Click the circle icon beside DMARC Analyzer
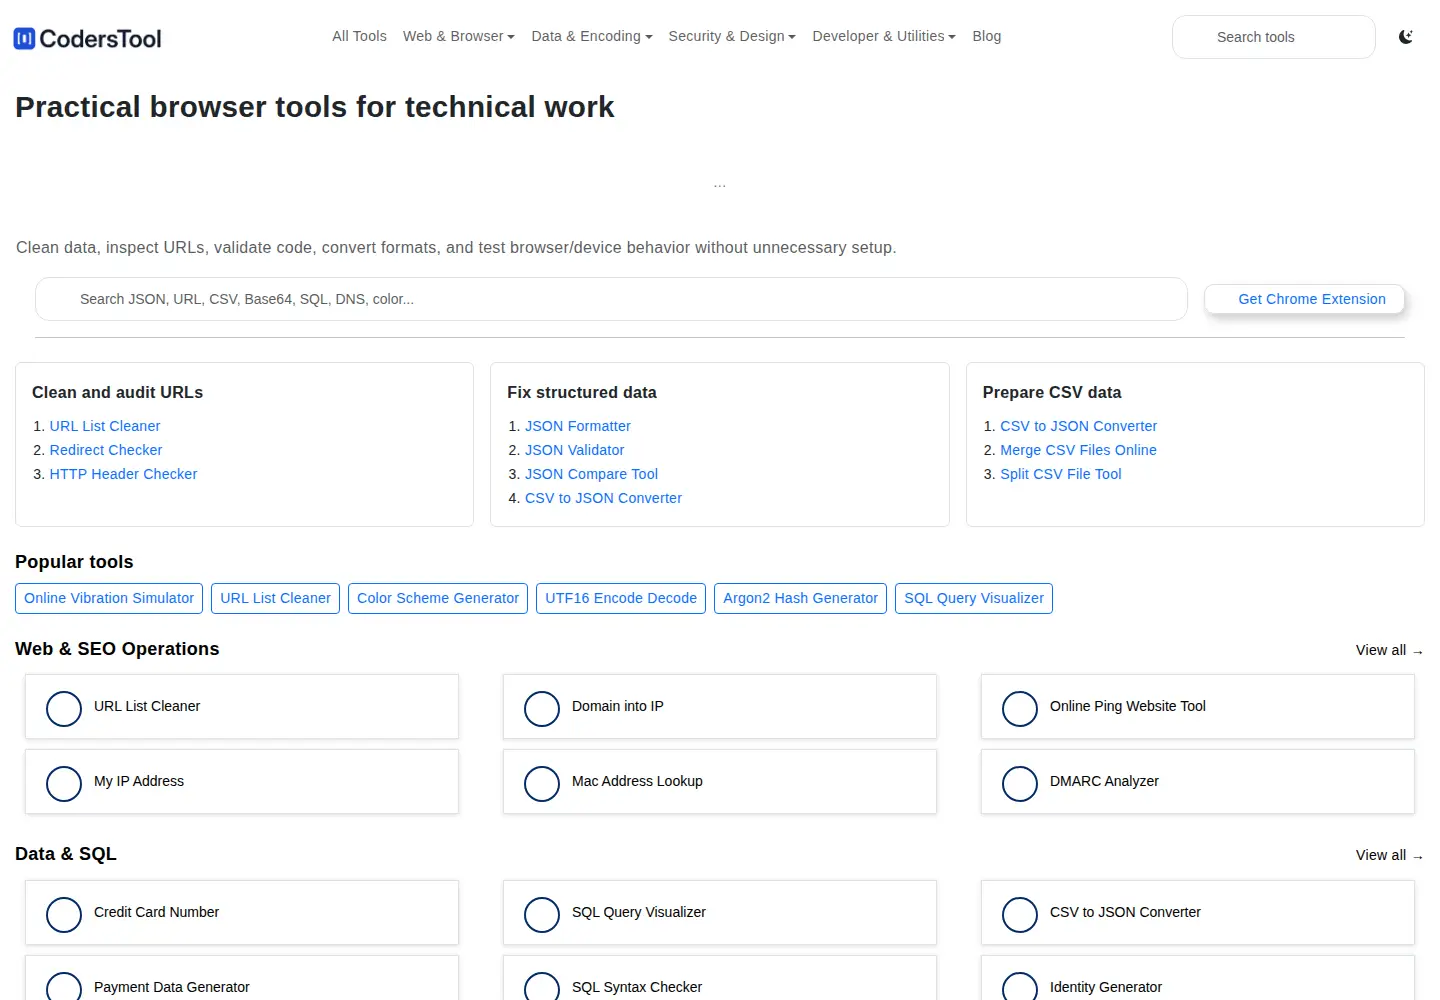The height and width of the screenshot is (1000, 1440). pos(1020,783)
